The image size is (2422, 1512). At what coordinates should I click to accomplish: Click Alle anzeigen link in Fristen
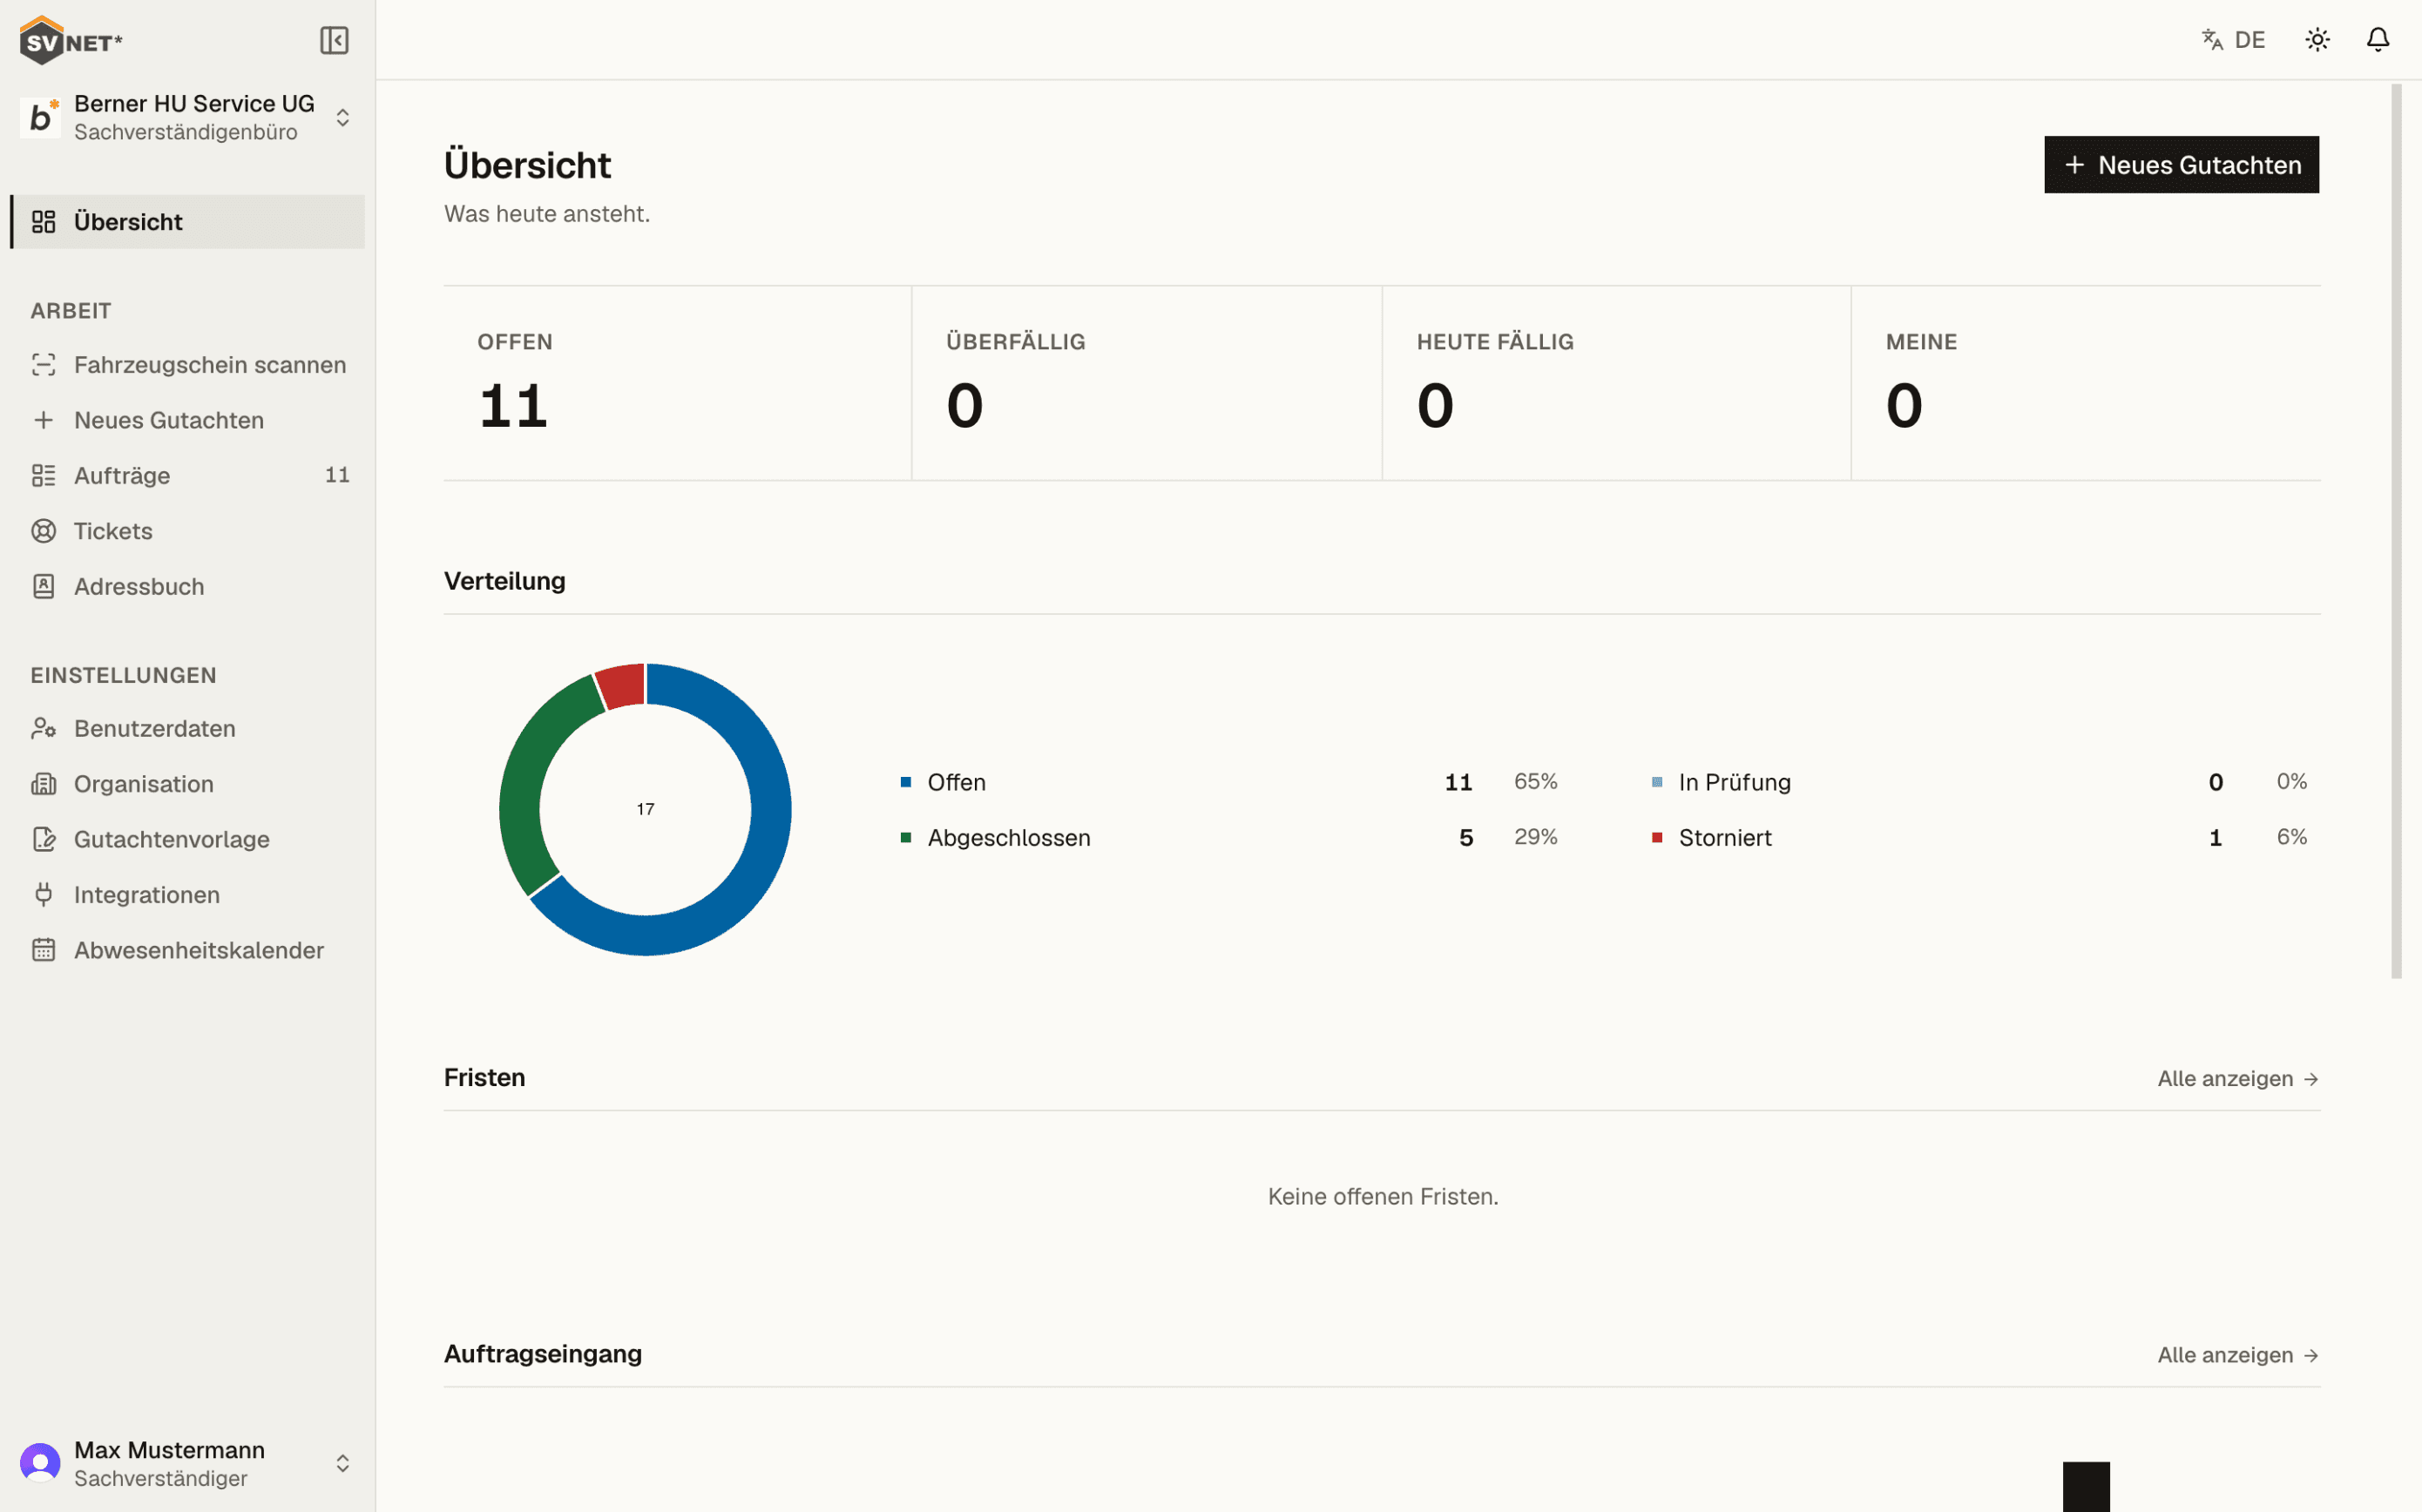click(2238, 1079)
